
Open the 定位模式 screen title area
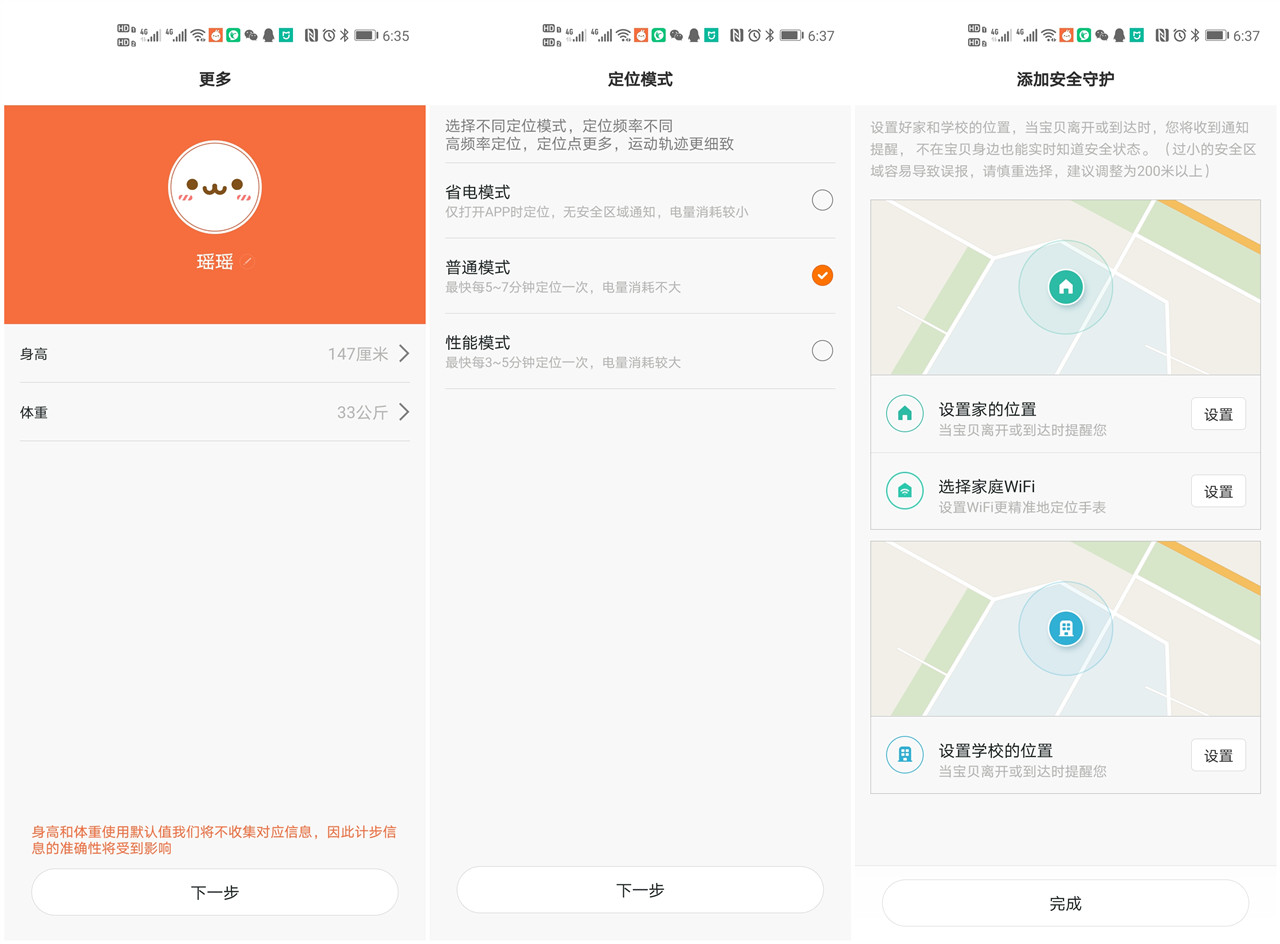tap(640, 78)
